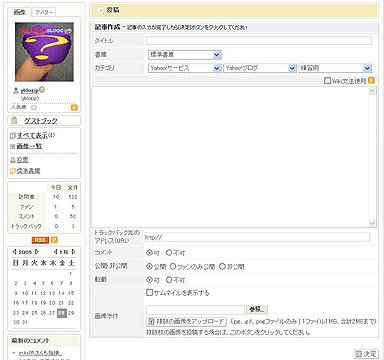Go to next month in calendar
The height and width of the screenshot is (360, 384).
(73, 252)
